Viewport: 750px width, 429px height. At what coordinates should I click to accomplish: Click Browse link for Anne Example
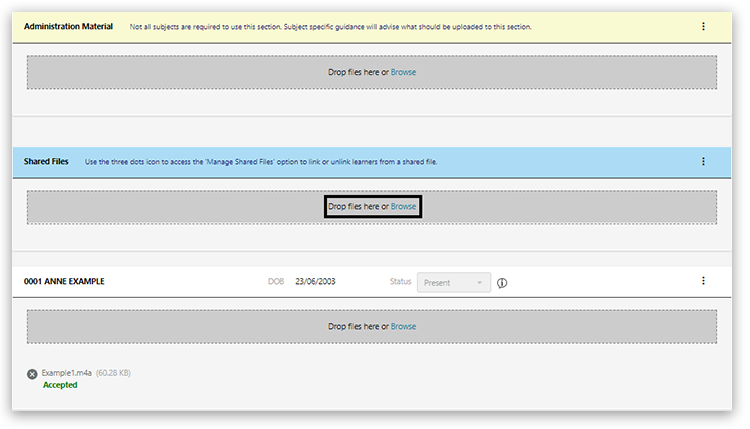403,326
